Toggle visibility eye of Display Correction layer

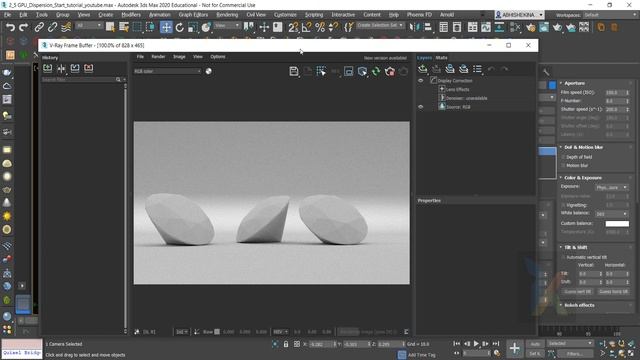pos(420,81)
